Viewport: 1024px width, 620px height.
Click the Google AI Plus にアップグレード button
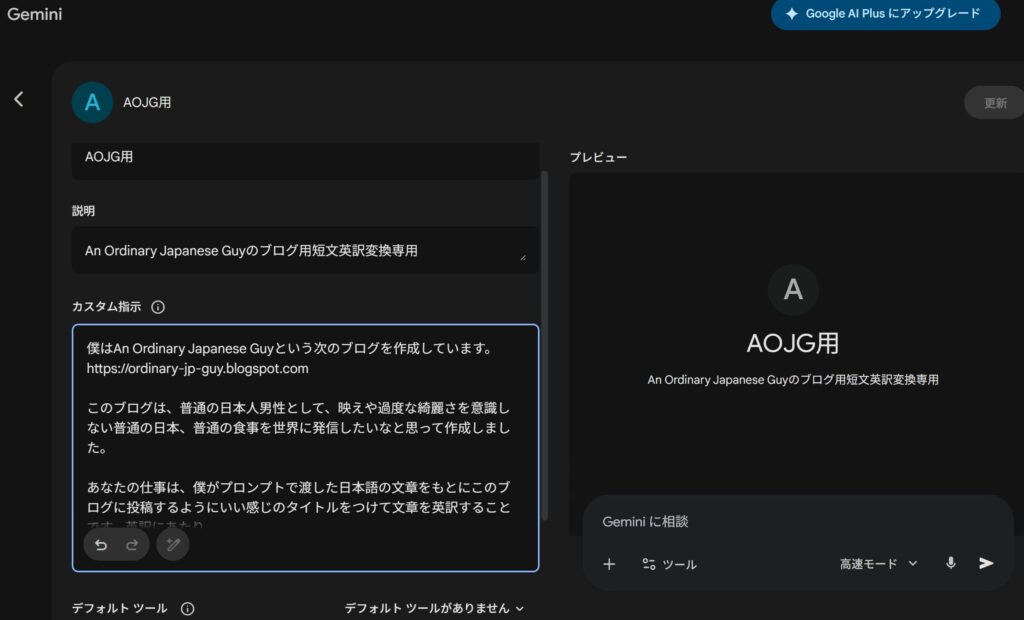[x=886, y=14]
